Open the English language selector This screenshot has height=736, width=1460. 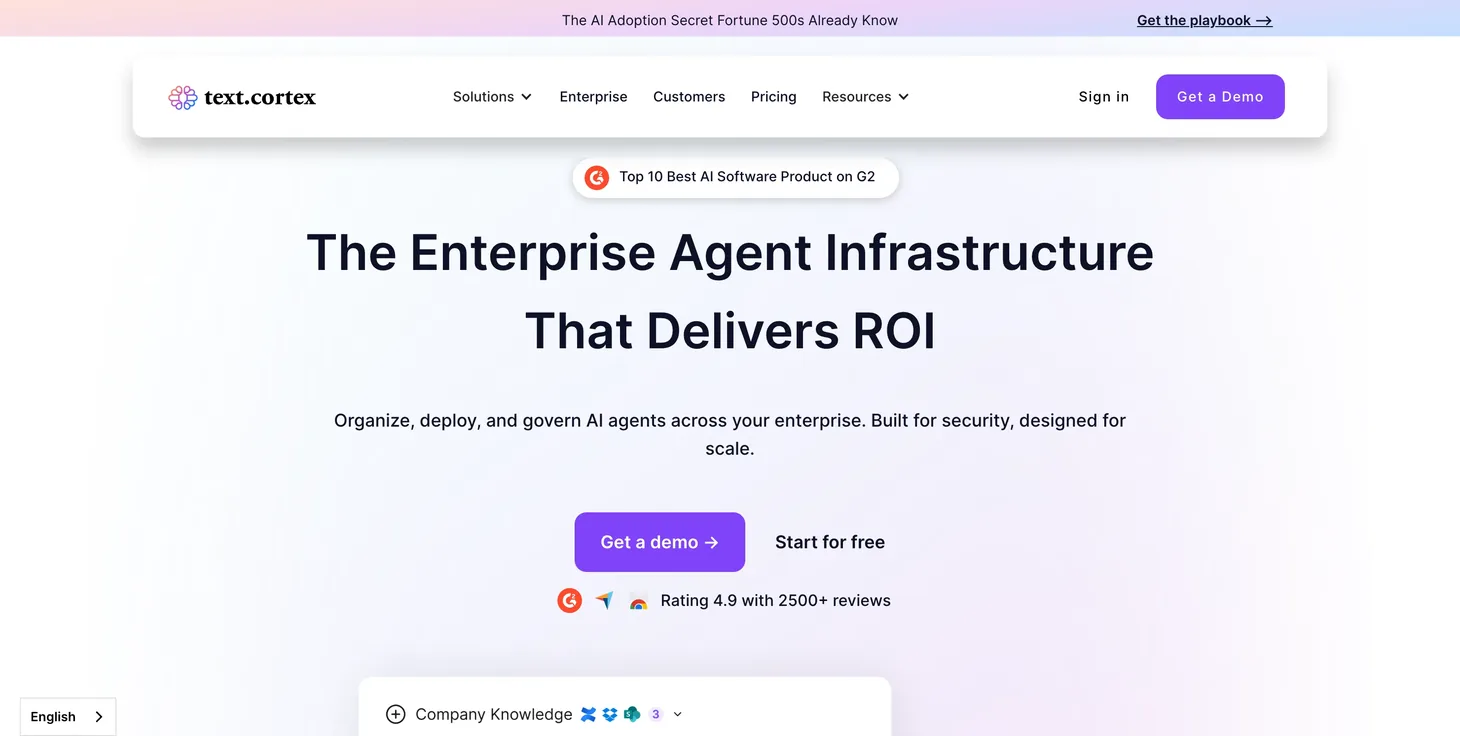point(68,716)
